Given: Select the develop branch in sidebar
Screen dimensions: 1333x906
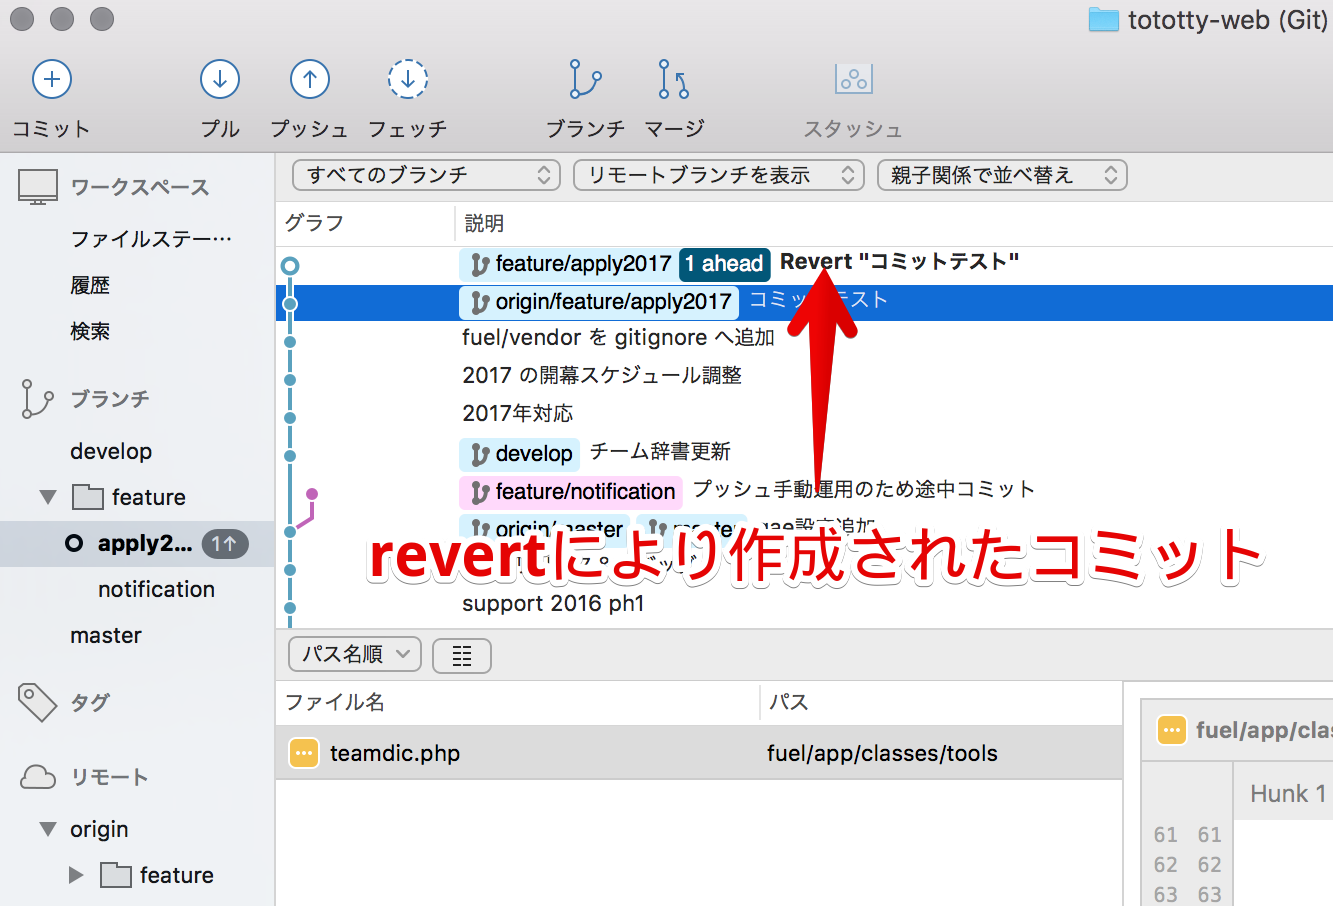Looking at the screenshot, I should [111, 451].
